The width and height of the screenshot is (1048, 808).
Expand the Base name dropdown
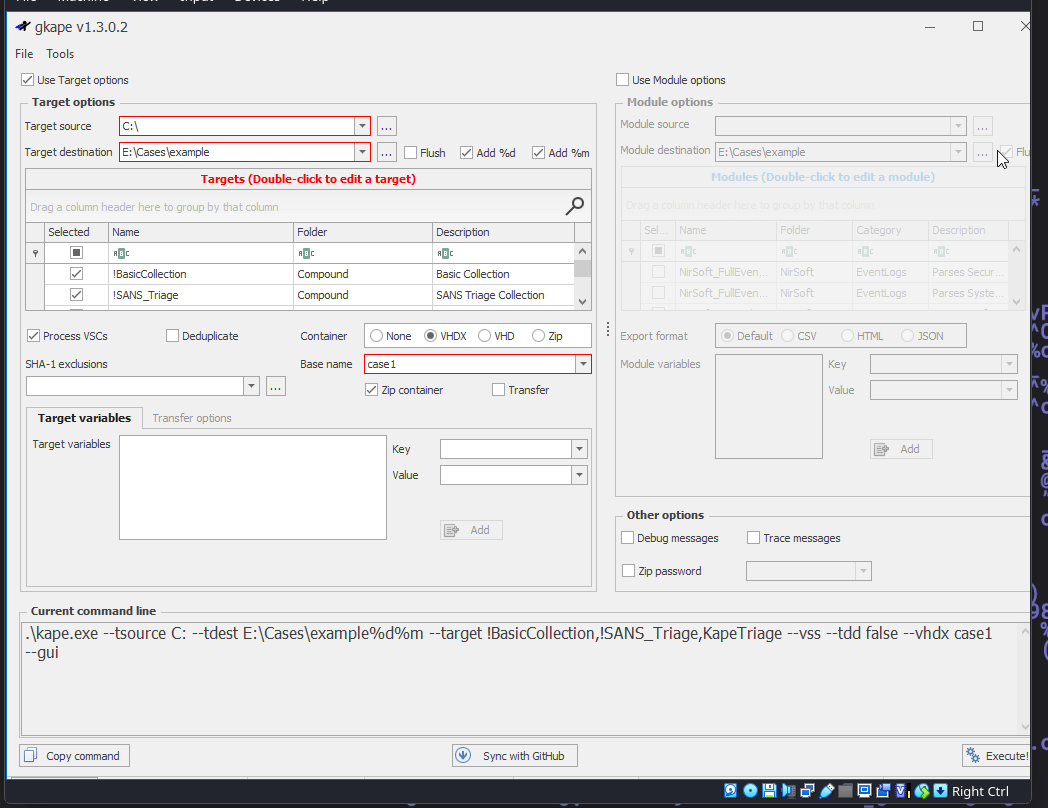[582, 365]
